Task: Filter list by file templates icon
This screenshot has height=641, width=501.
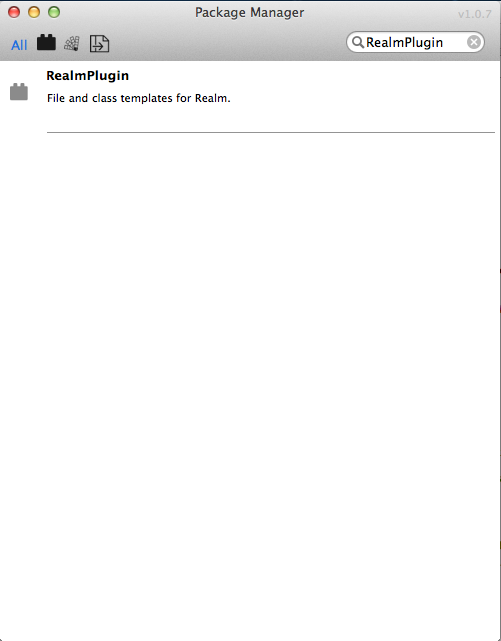Action: point(99,44)
